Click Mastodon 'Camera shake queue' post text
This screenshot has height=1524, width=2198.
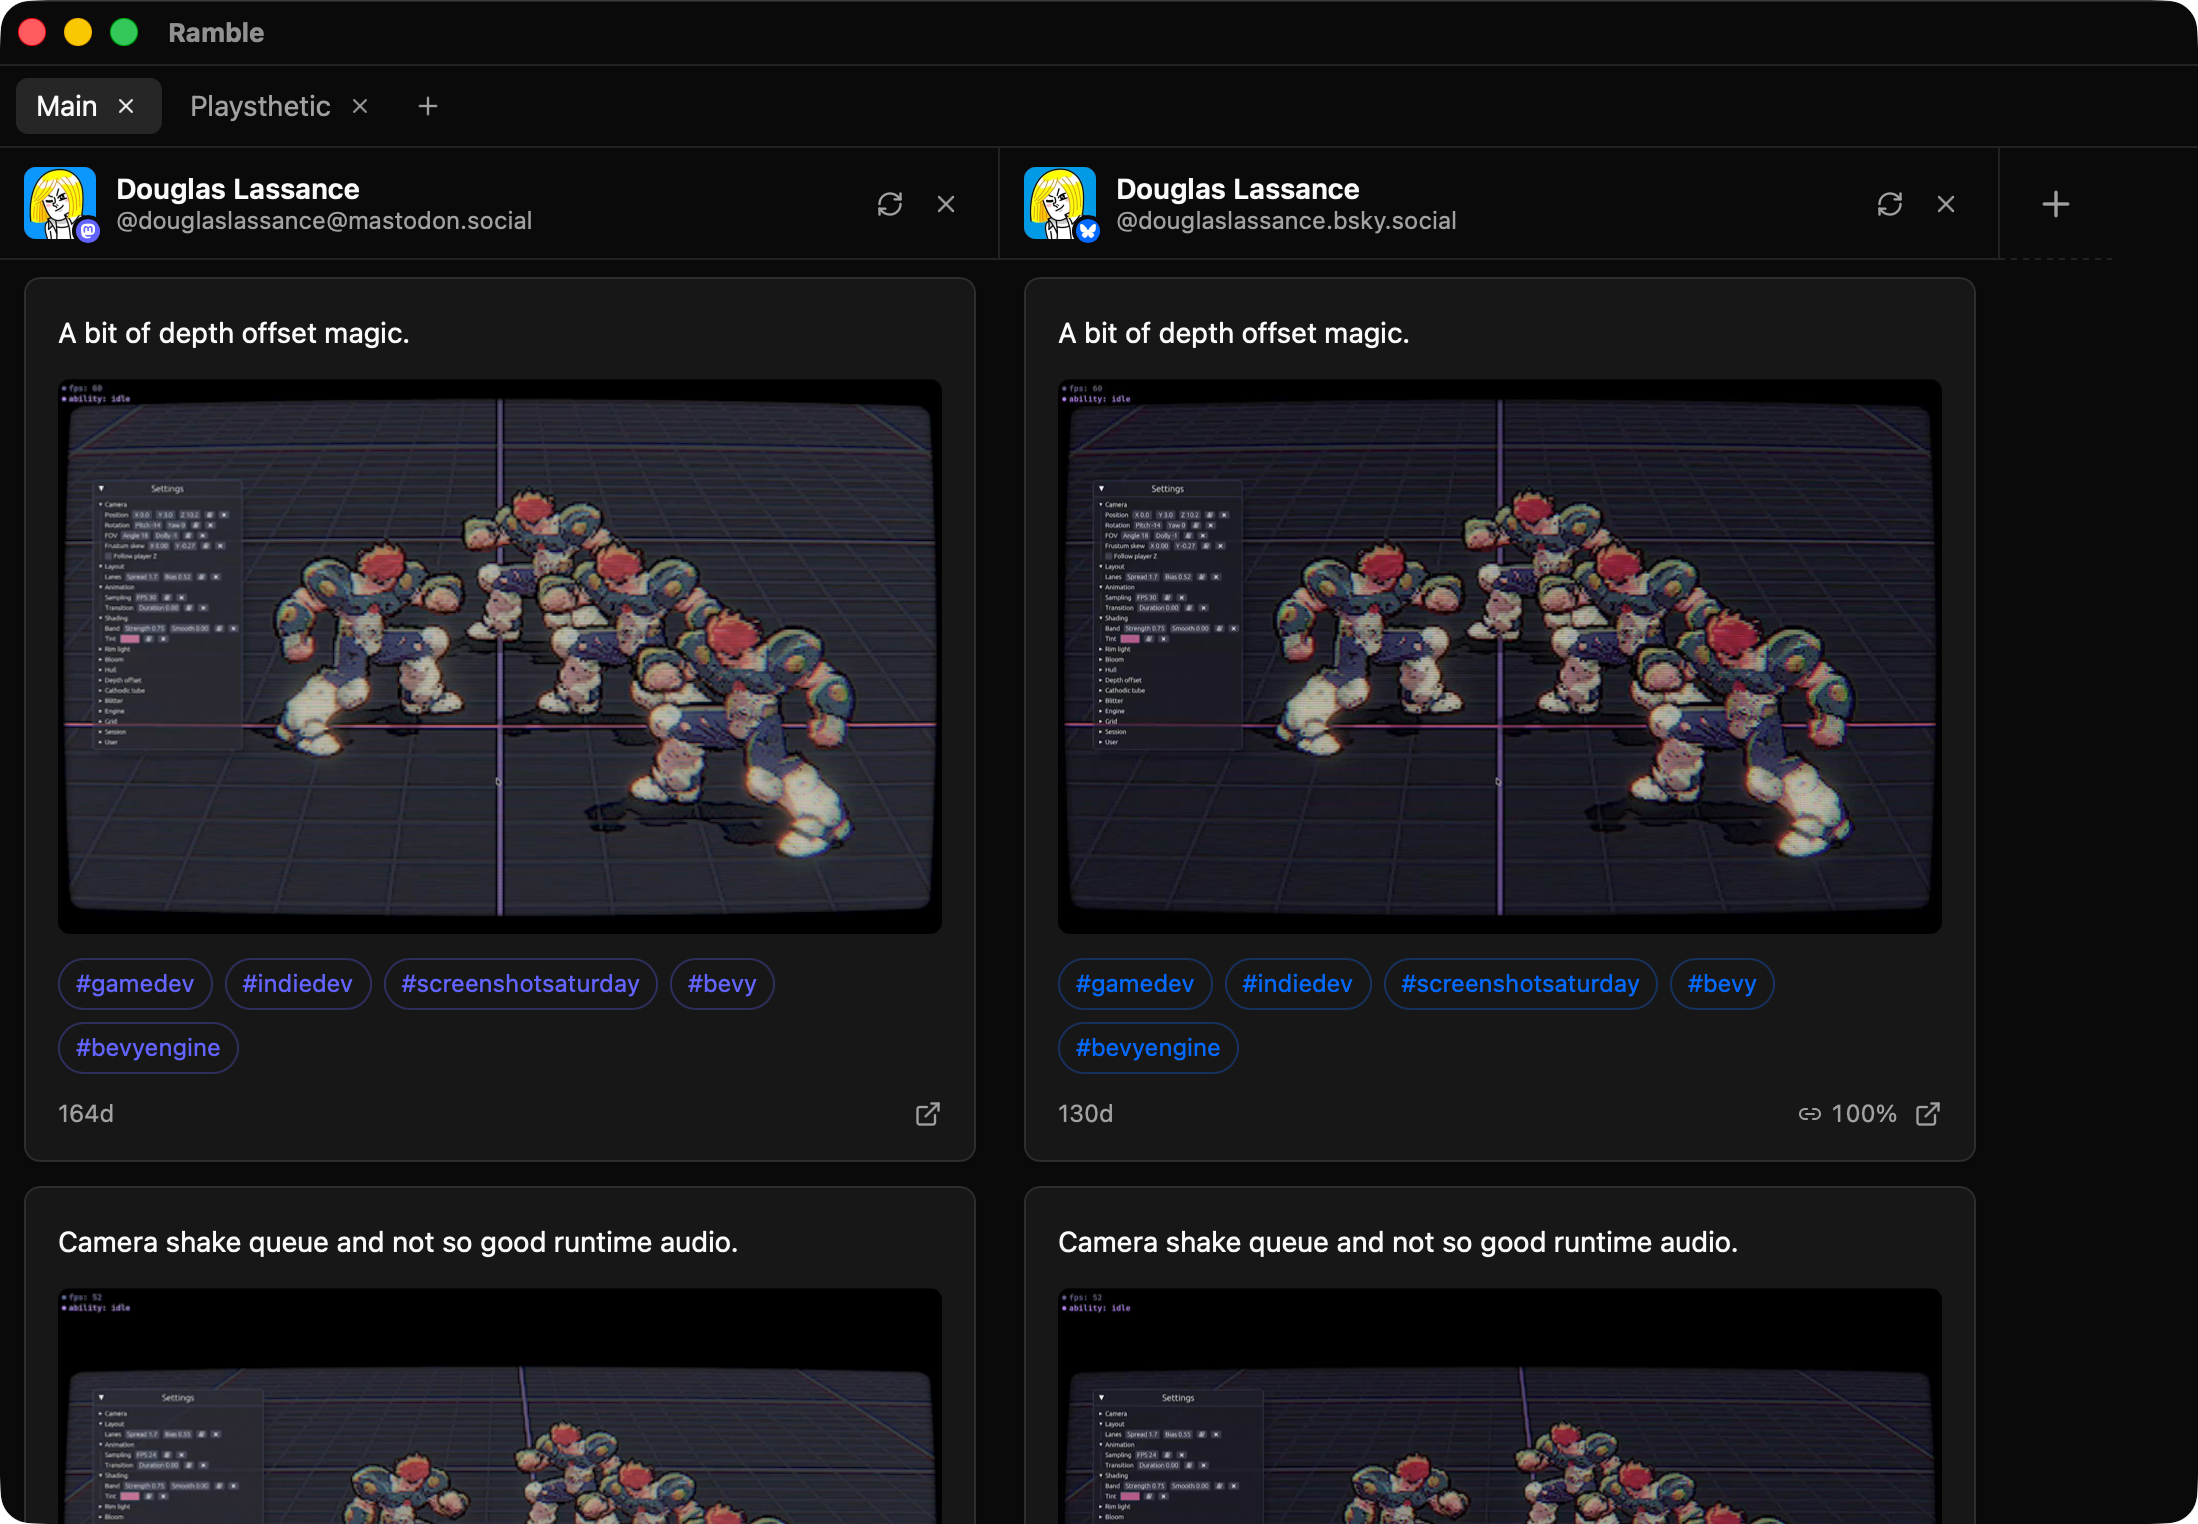point(398,1242)
